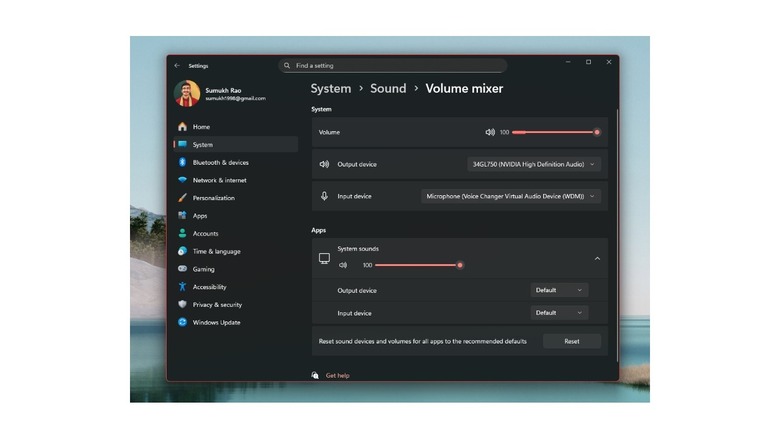Open System sounds Input device Default dropdown
The image size is (780, 438).
559,312
